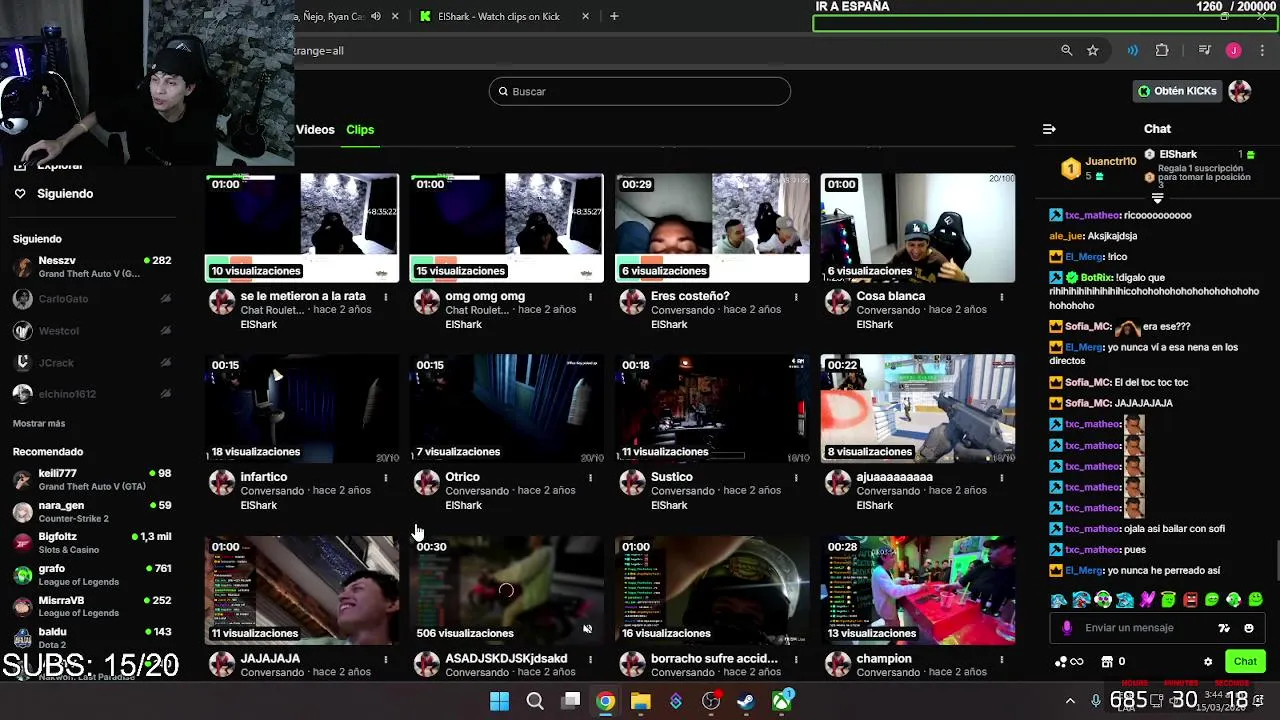This screenshot has height=720, width=1280.
Task: Open nara_gen recommended channel
Action: point(92,511)
